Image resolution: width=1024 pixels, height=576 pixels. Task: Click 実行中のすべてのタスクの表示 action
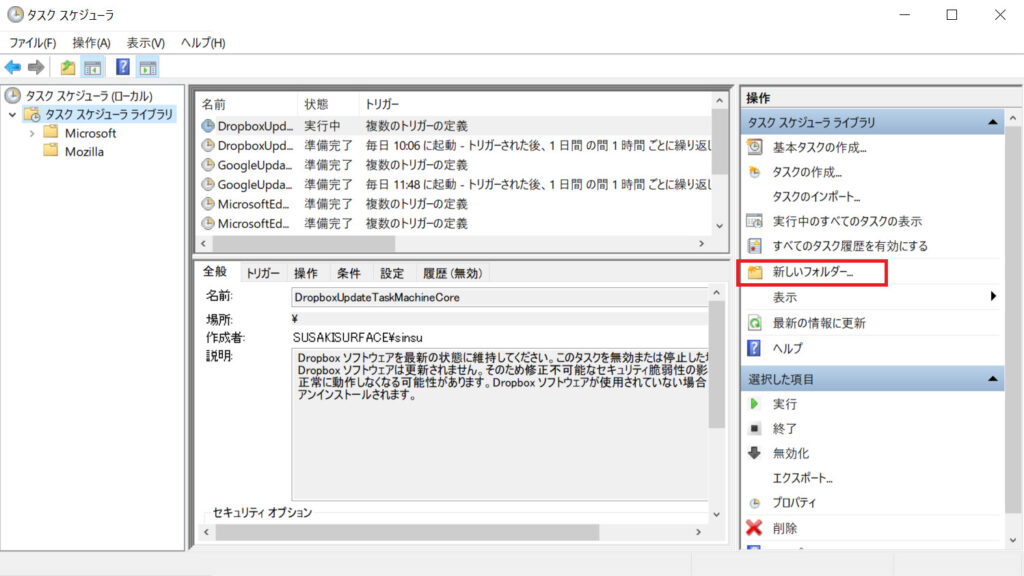click(847, 221)
